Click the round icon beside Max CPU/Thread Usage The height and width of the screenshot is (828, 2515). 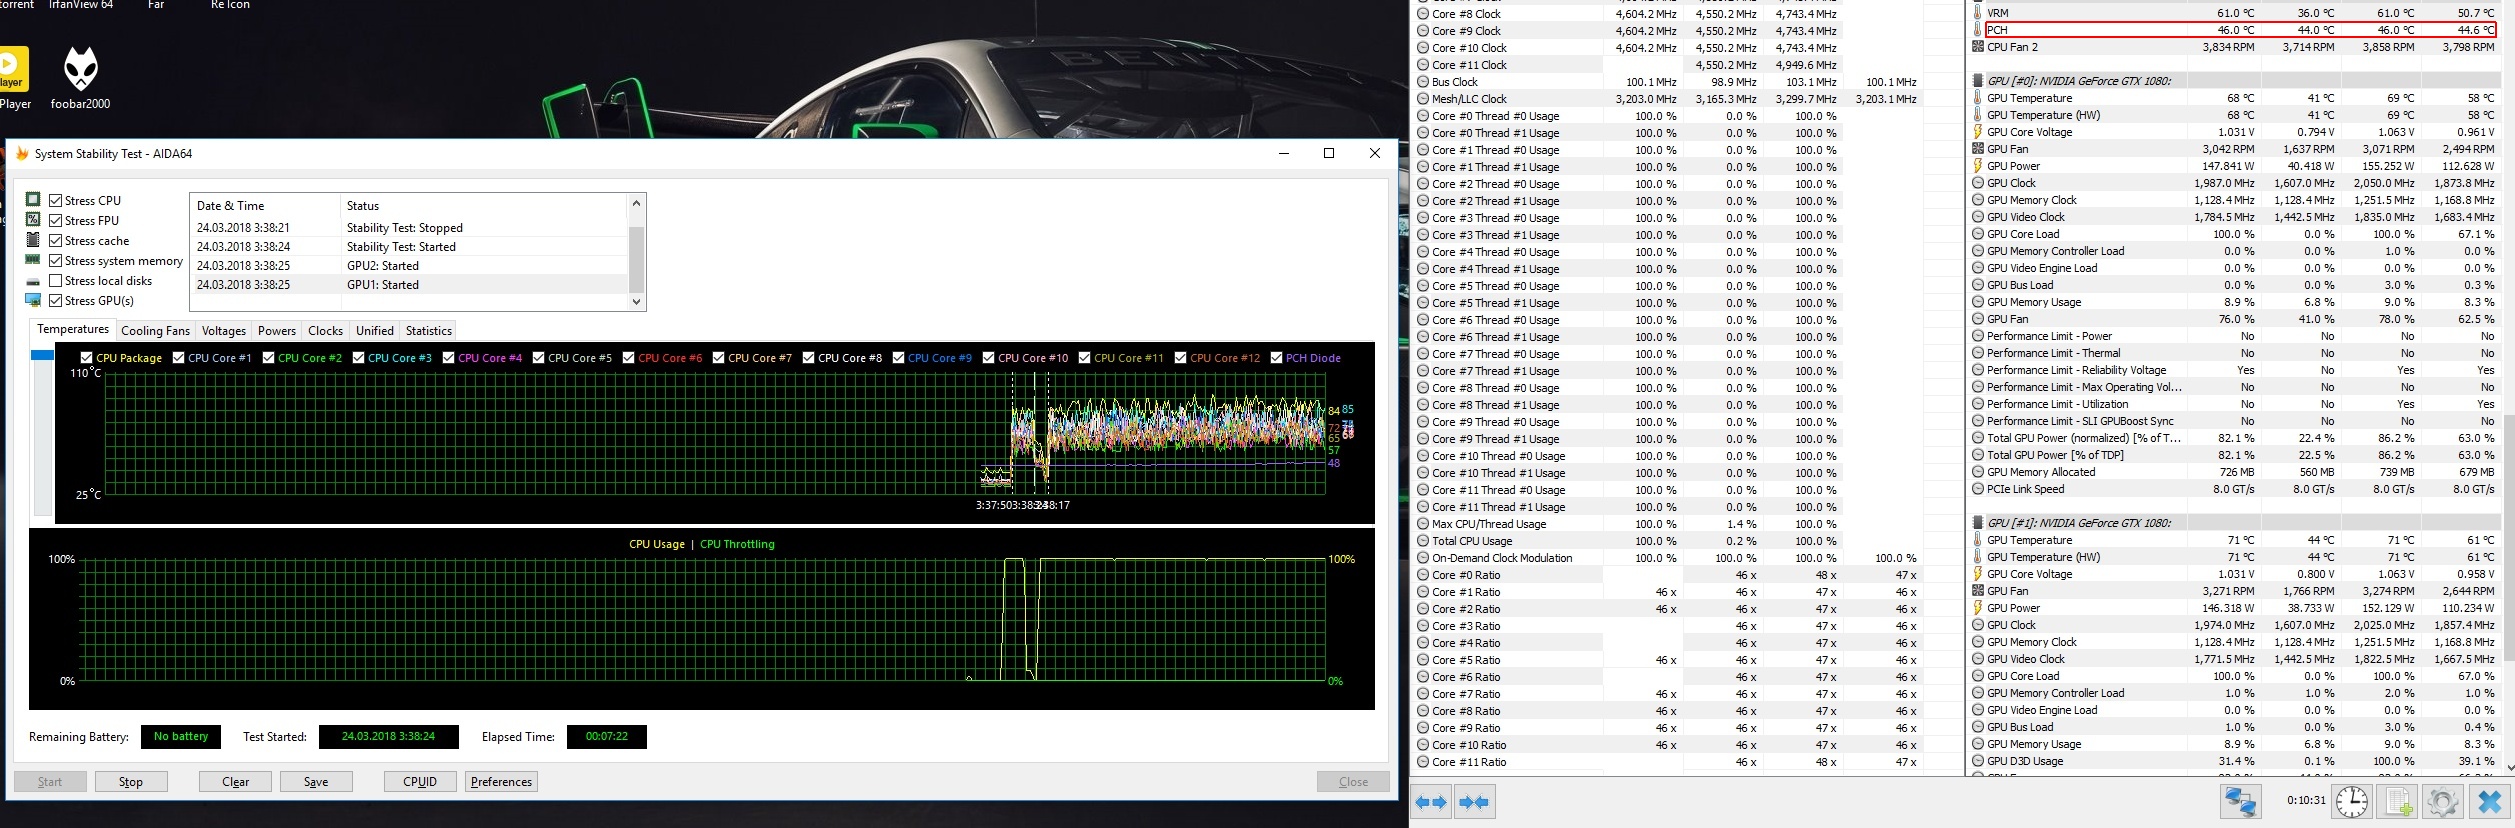1423,524
